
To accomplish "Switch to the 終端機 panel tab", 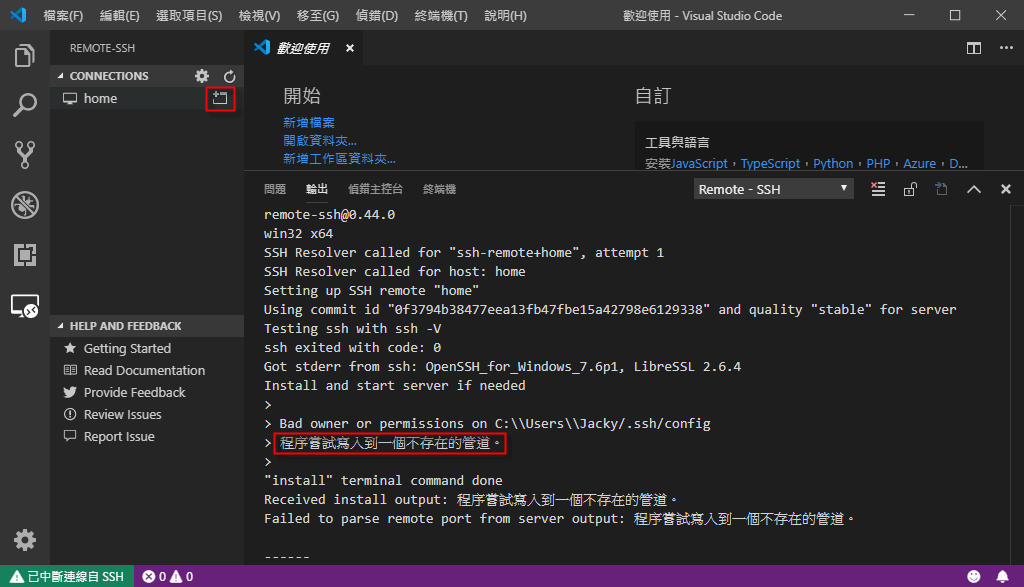I will point(438,188).
